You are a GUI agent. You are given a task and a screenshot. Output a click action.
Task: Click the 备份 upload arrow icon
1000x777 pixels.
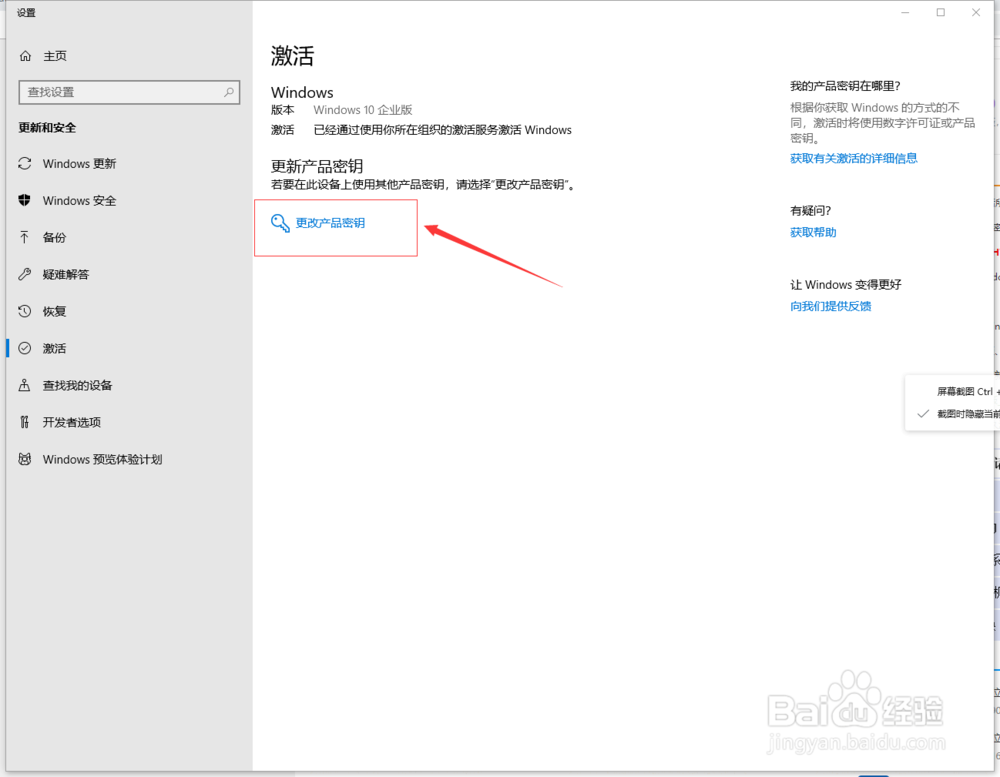(25, 237)
